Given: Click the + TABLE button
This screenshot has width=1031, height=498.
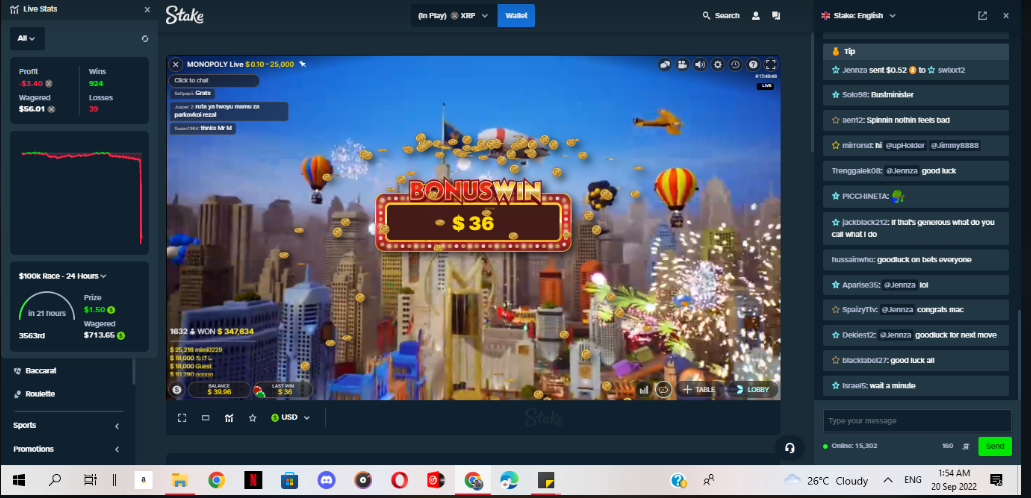Looking at the screenshot, I should [699, 389].
